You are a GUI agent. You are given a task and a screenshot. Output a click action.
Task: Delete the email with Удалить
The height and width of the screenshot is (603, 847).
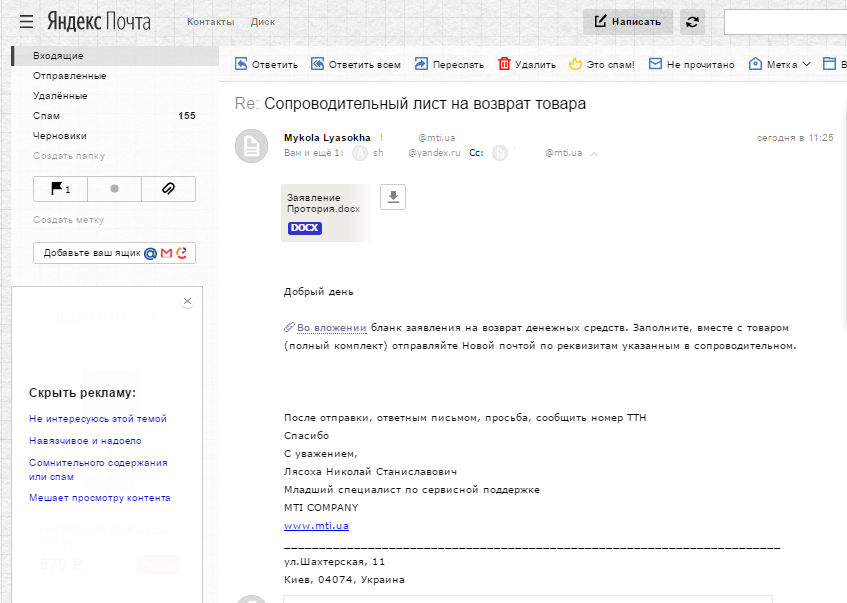(527, 64)
